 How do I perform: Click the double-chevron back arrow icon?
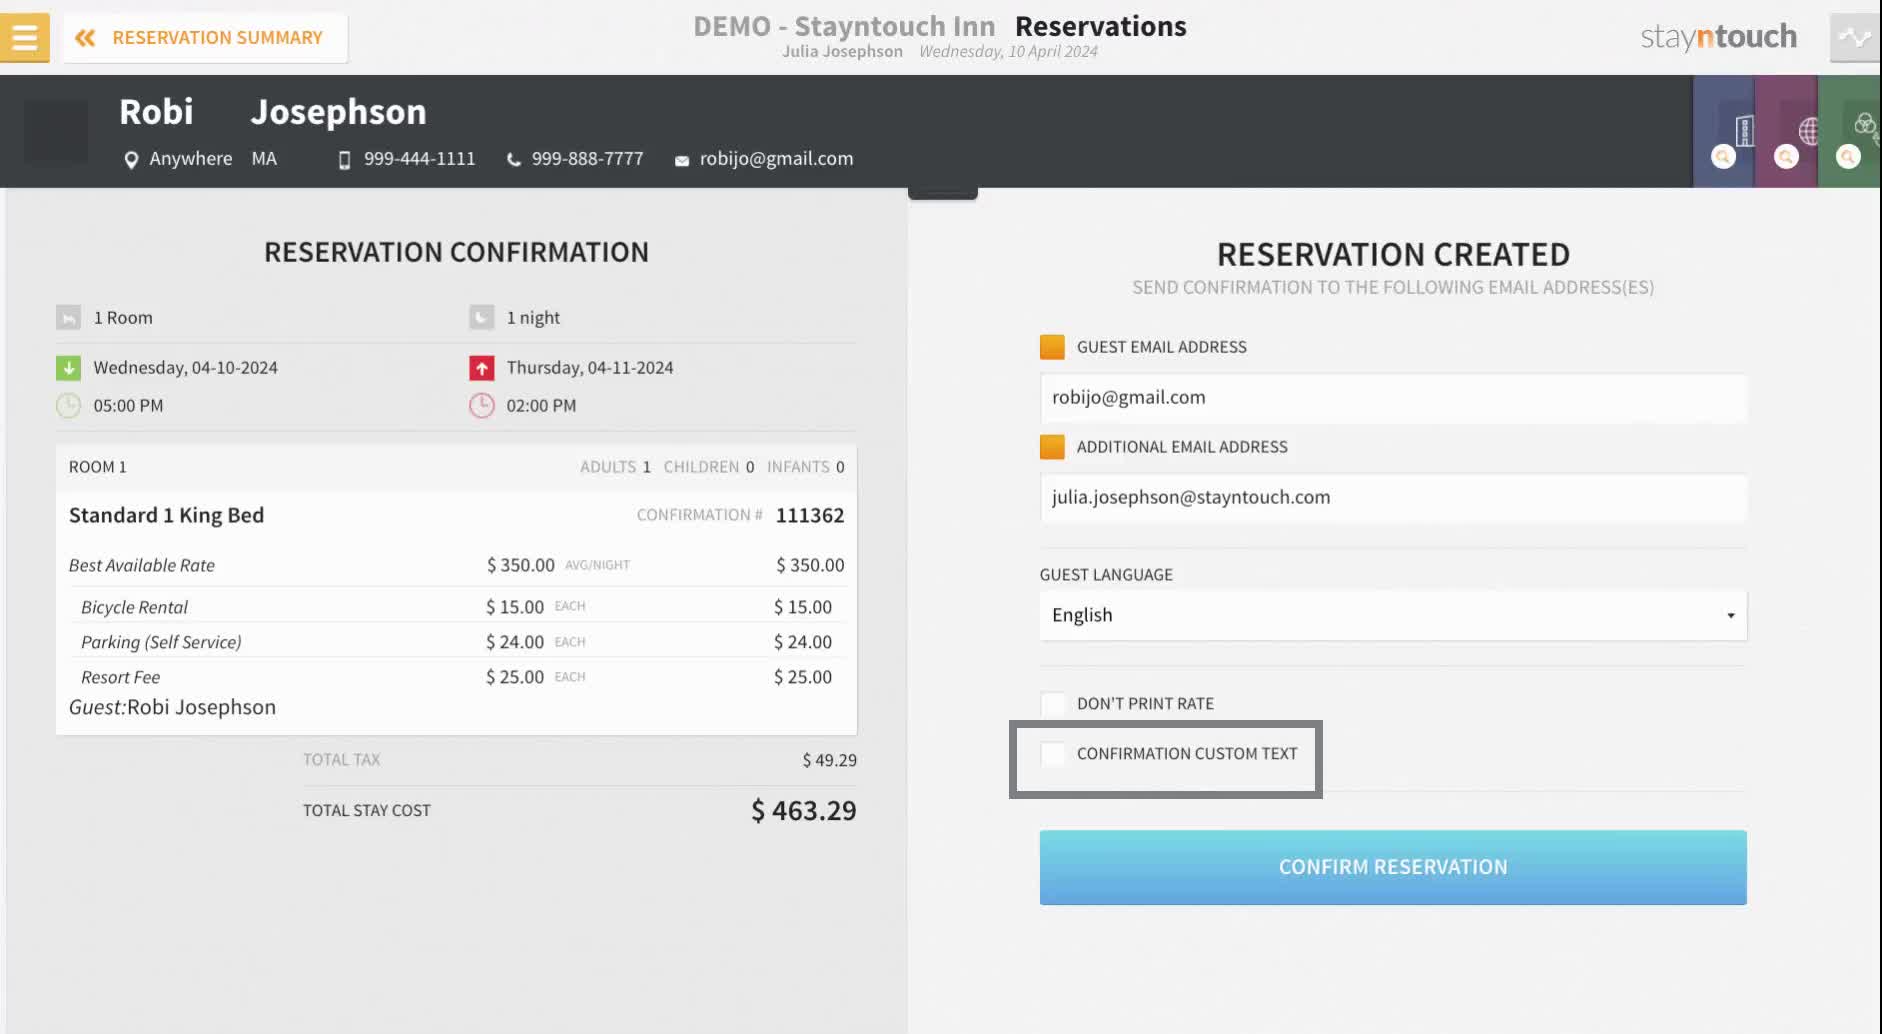tap(85, 38)
